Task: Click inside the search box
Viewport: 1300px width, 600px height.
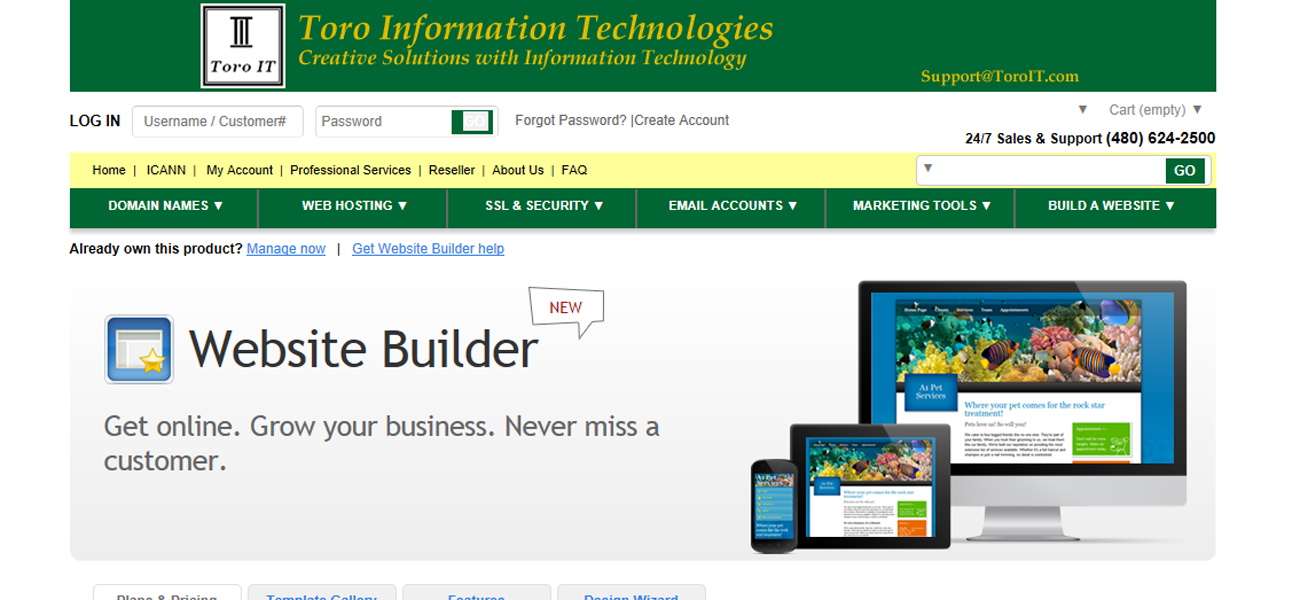Action: point(1052,170)
